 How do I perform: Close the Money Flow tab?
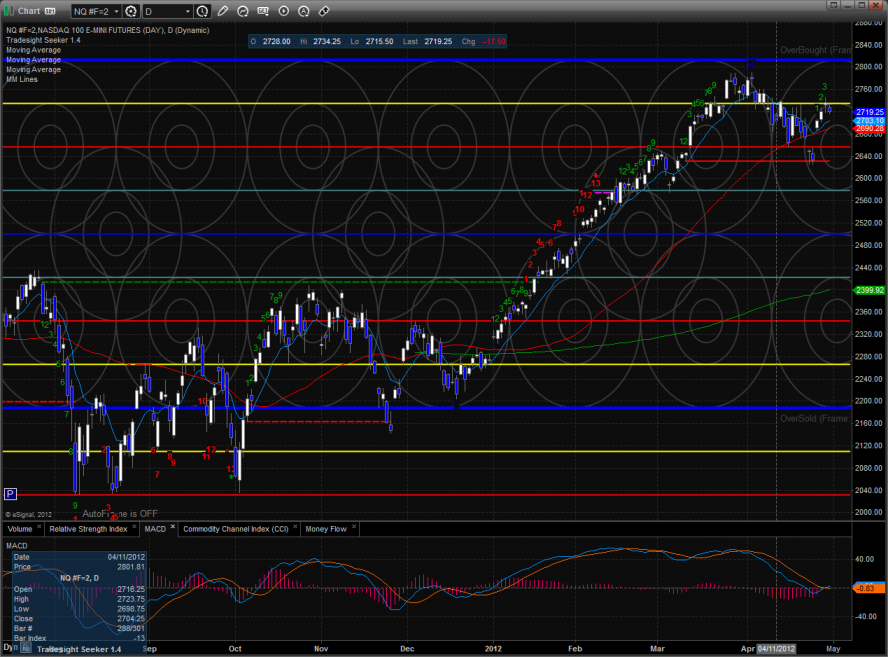pyautogui.click(x=355, y=528)
